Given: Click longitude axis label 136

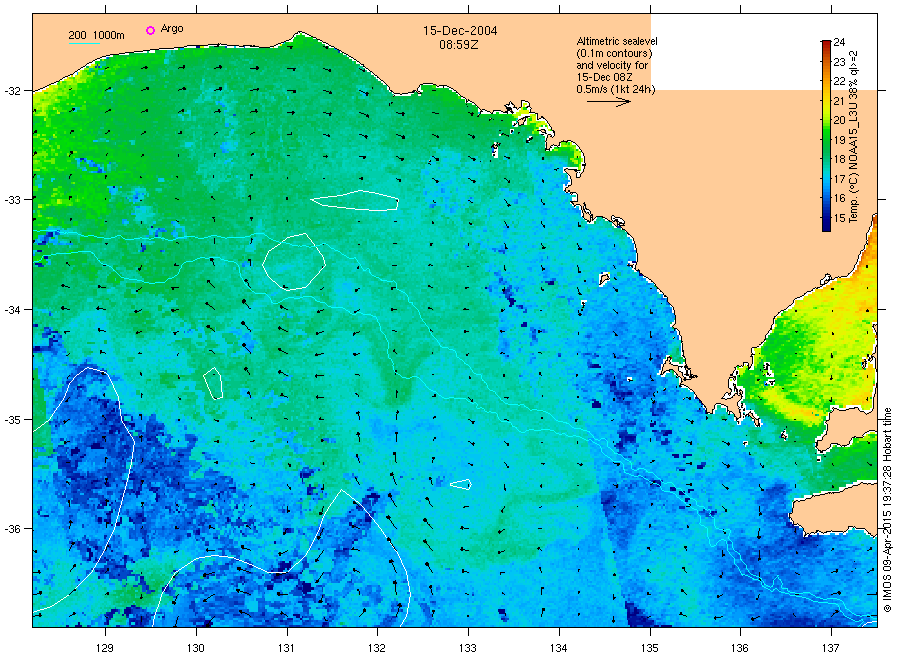Looking at the screenshot, I should tap(740, 648).
